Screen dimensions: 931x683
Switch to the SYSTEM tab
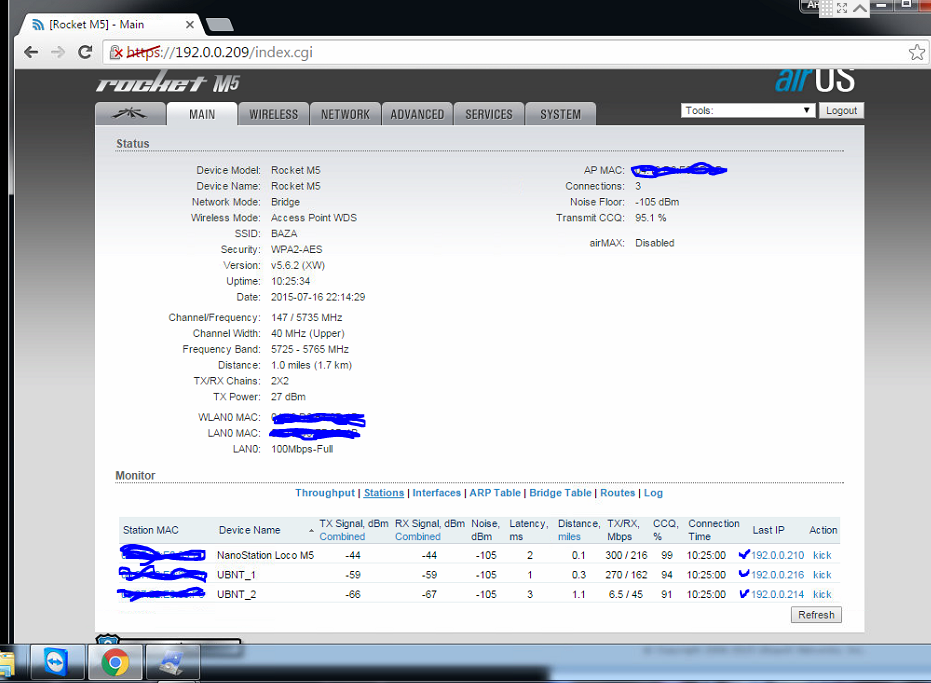click(x=560, y=114)
